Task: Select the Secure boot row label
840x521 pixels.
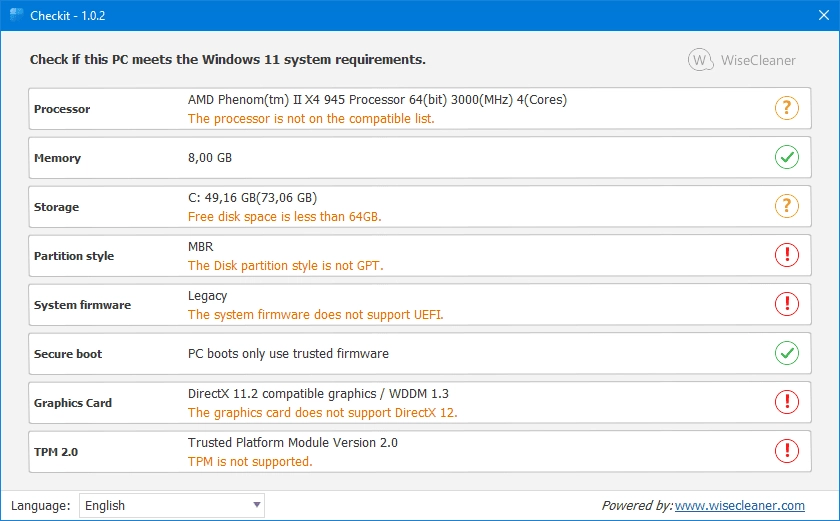Action: tap(68, 354)
